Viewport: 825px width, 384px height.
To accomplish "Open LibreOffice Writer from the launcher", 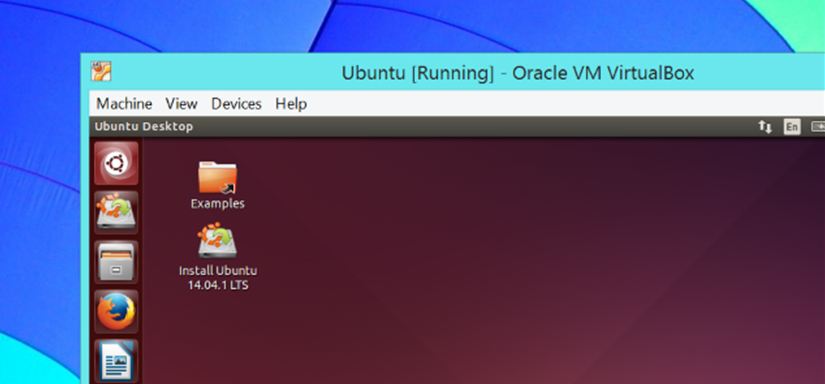I will (x=116, y=361).
